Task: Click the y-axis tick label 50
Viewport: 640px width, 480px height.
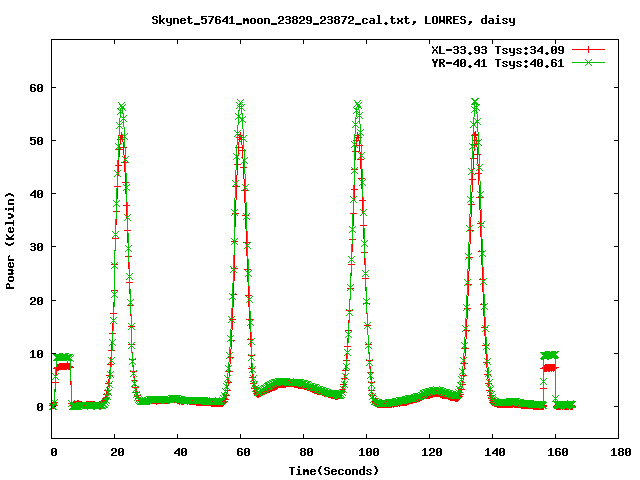Action: click(x=36, y=141)
